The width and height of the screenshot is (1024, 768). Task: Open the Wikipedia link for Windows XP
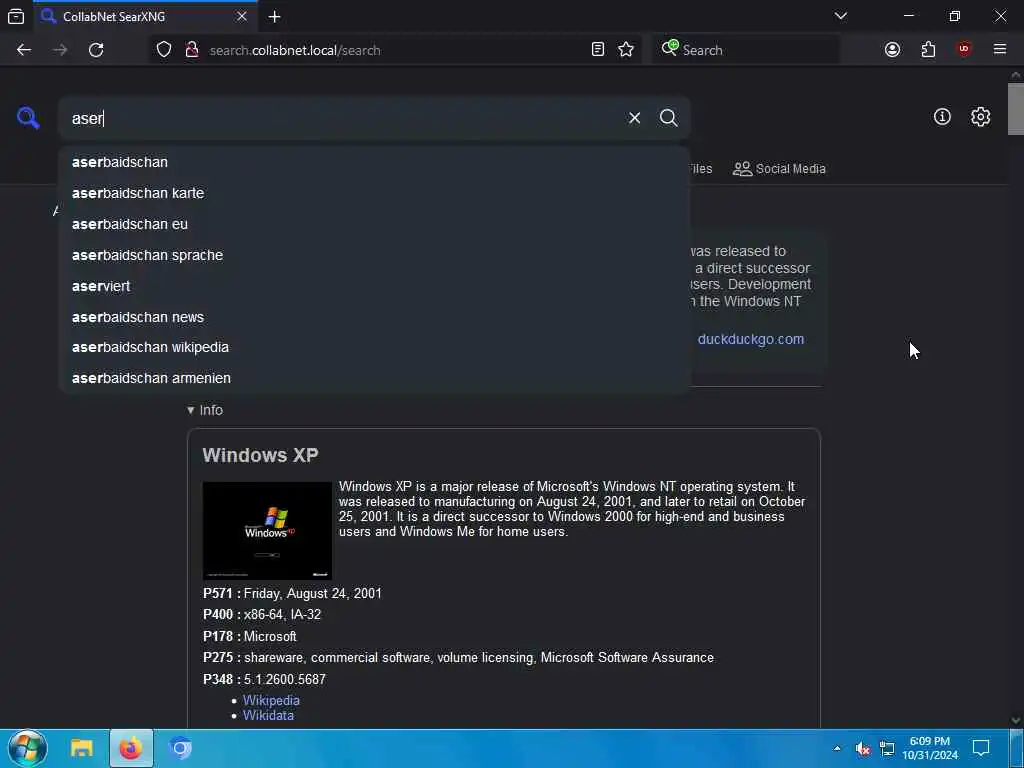[x=271, y=700]
